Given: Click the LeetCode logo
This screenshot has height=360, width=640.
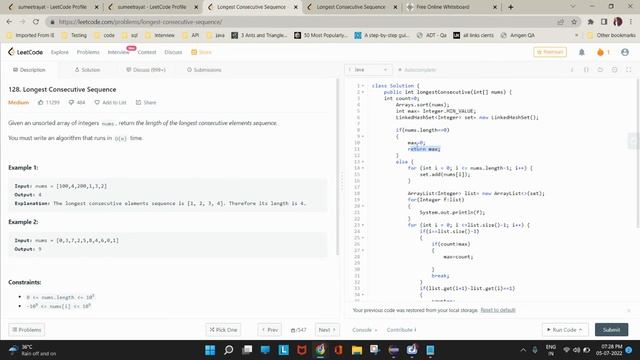Looking at the screenshot, I should point(25,52).
